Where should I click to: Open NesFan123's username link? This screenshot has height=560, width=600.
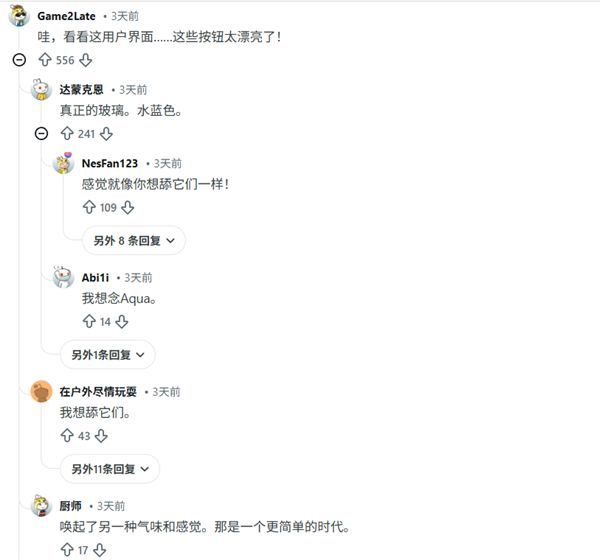110,163
